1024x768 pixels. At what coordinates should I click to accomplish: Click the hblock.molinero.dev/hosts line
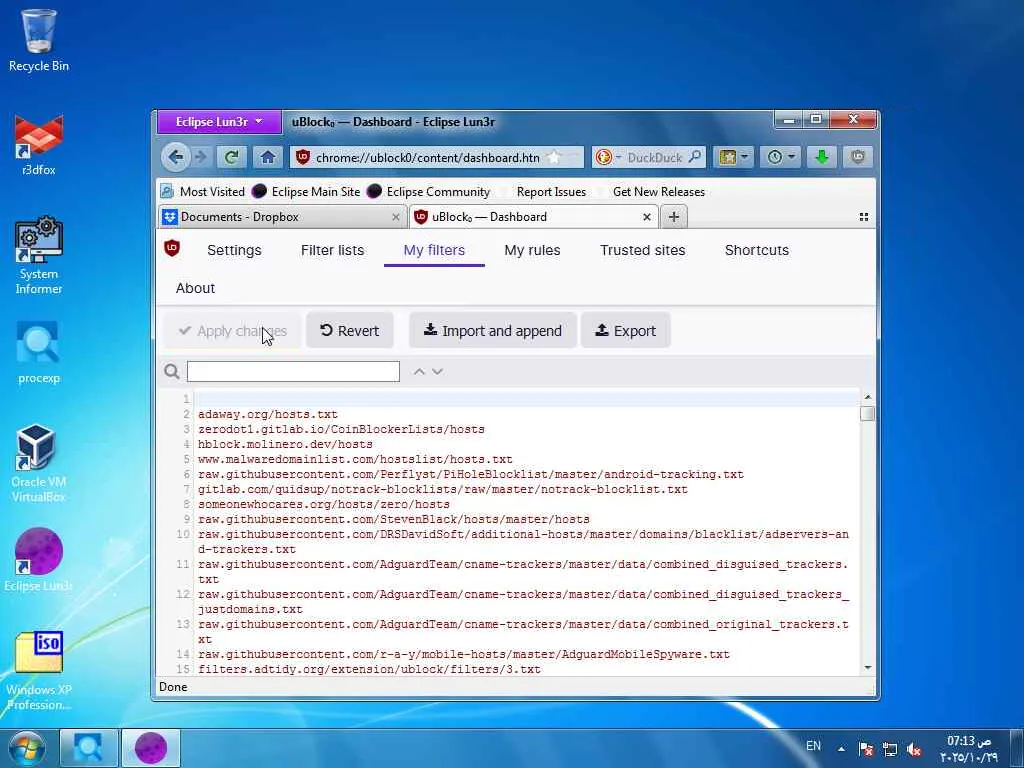[285, 444]
